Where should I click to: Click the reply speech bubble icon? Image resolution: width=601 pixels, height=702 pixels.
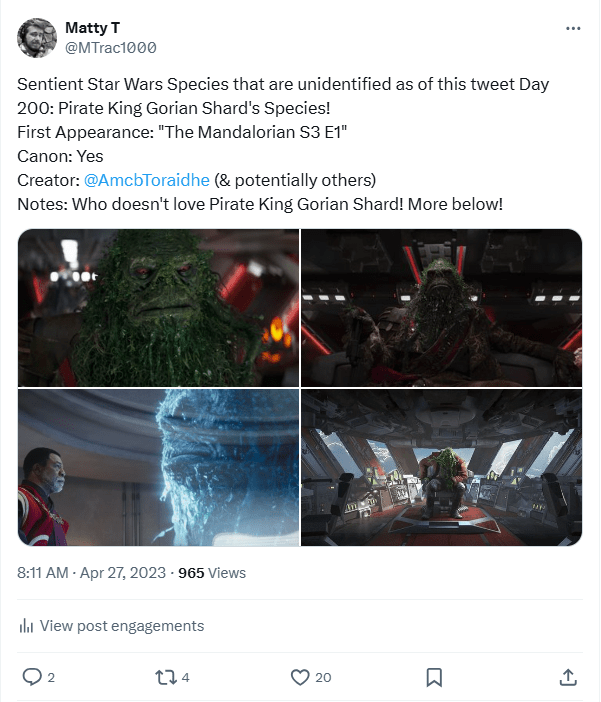click(32, 677)
